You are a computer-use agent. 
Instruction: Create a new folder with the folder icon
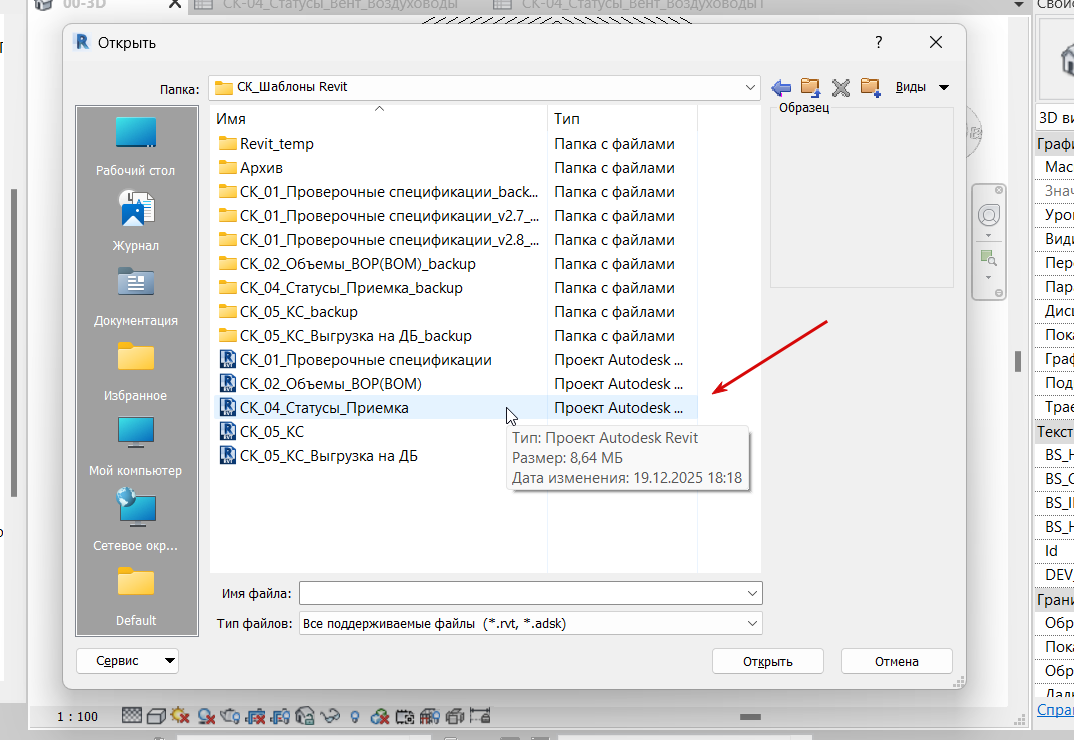pos(871,87)
